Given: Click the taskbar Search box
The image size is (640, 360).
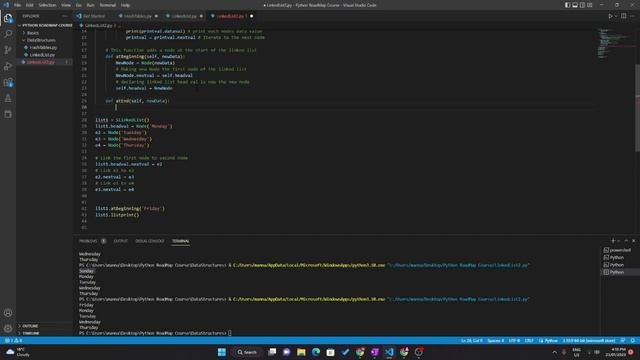Looking at the screenshot, I should (x=247, y=352).
